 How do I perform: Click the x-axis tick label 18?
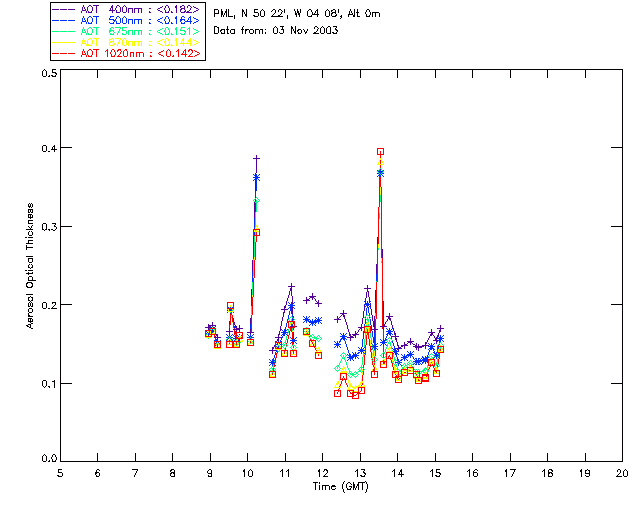(x=548, y=473)
